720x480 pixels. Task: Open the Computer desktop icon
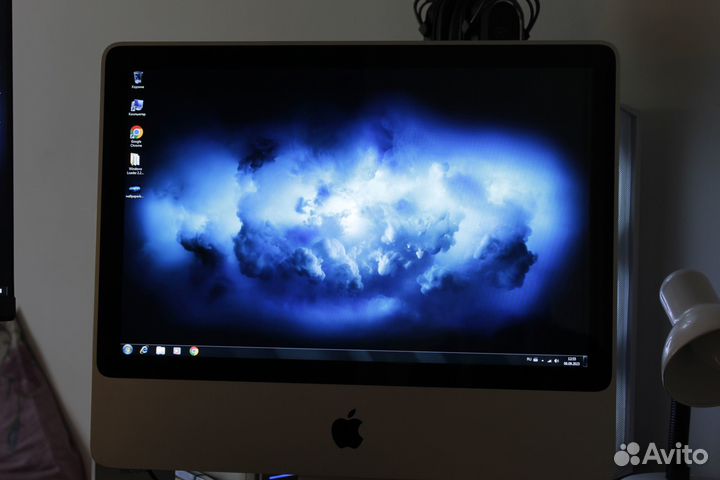(137, 107)
